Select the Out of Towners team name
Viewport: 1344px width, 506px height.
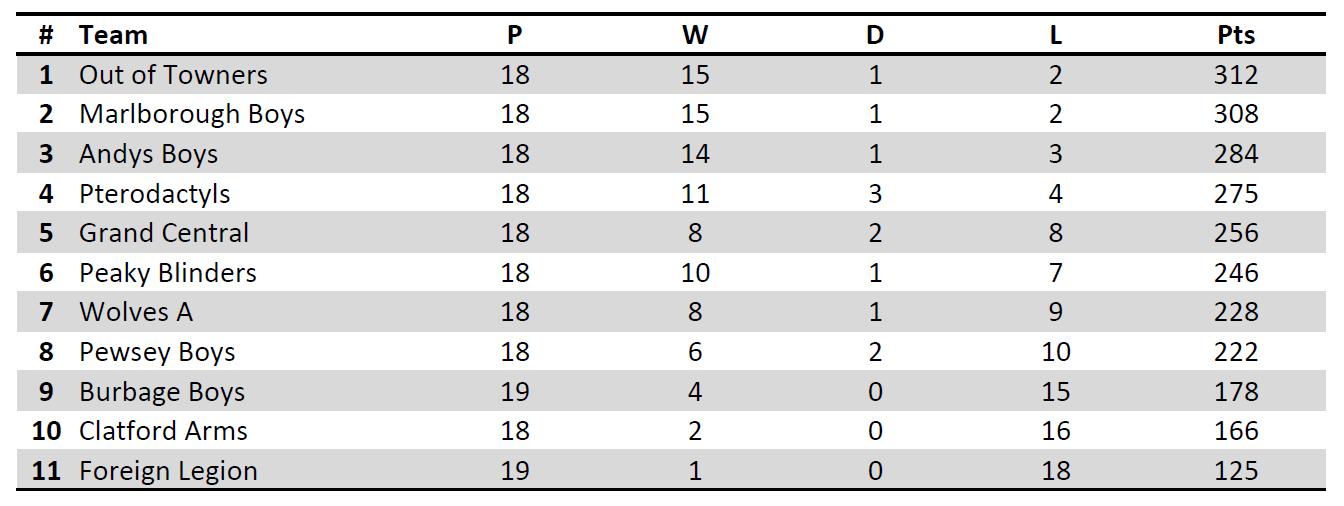tap(173, 75)
